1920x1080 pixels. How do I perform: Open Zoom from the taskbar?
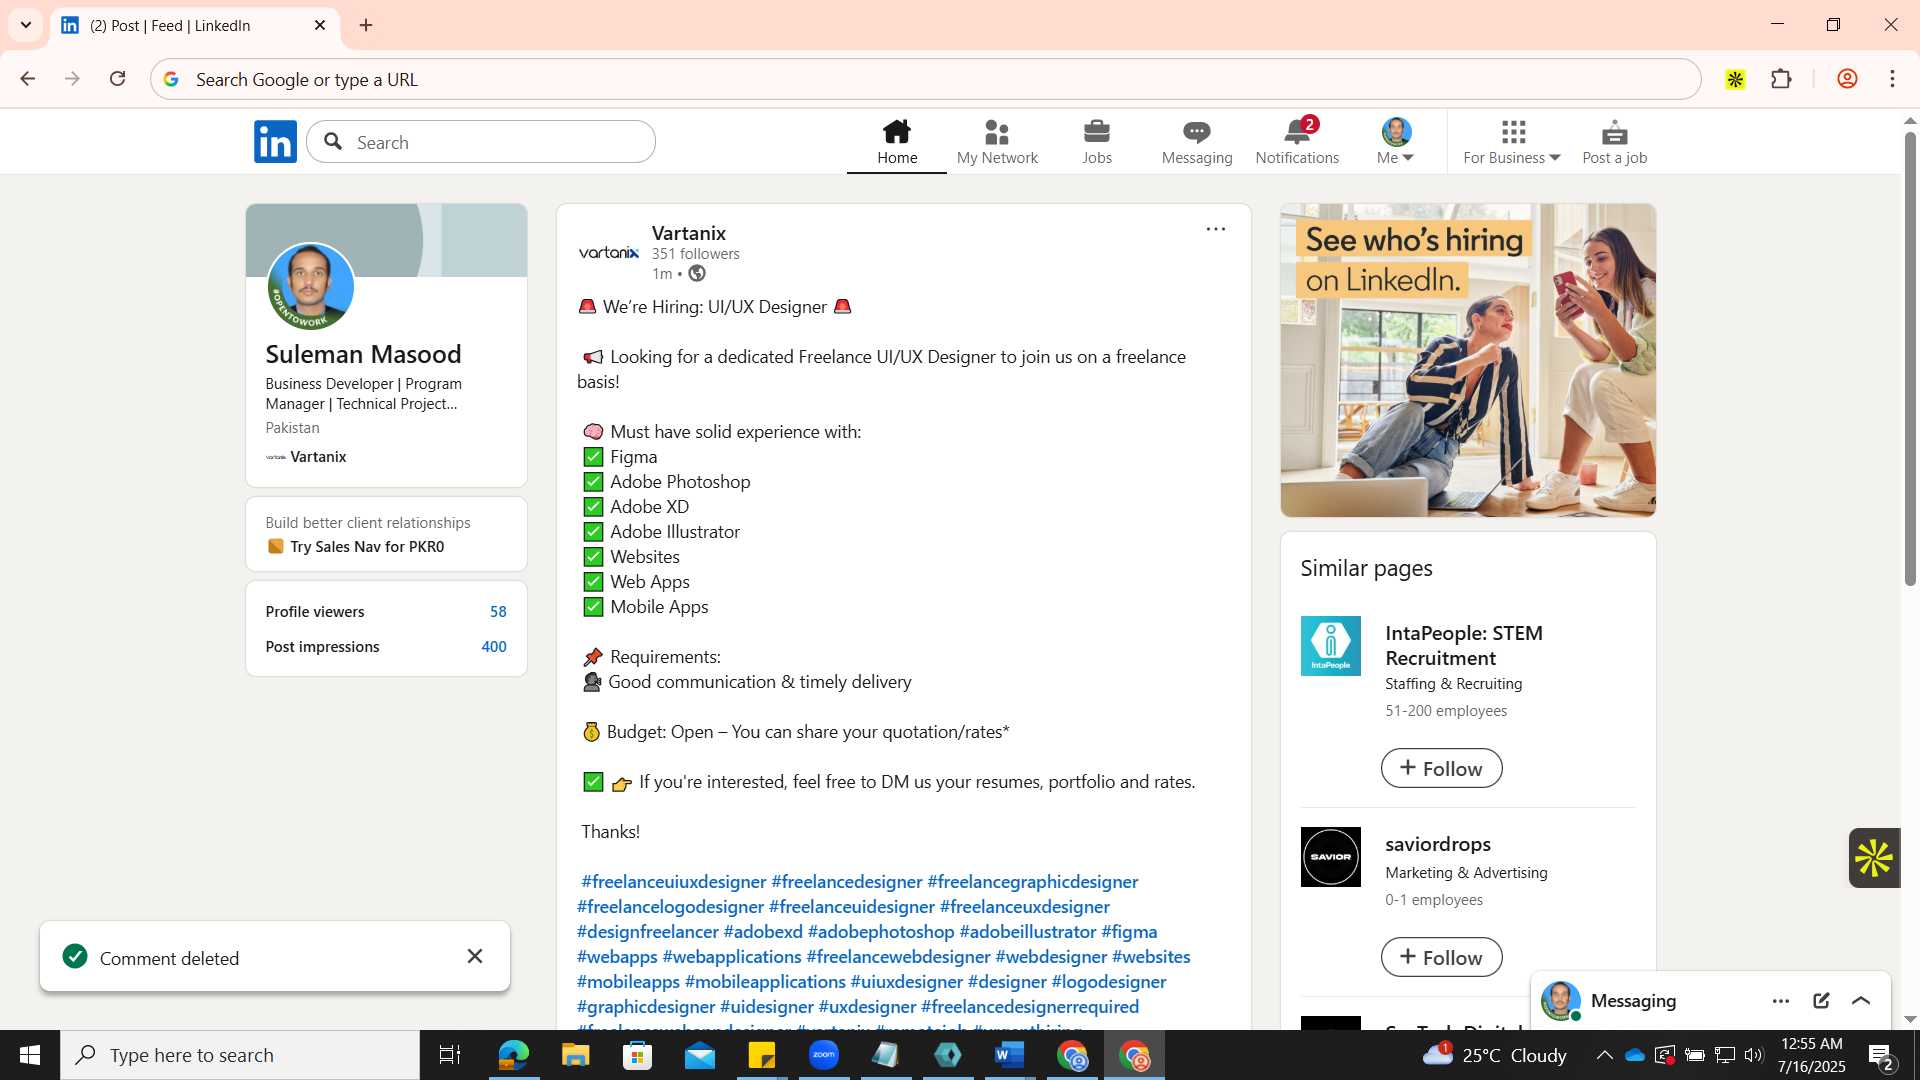click(823, 1055)
